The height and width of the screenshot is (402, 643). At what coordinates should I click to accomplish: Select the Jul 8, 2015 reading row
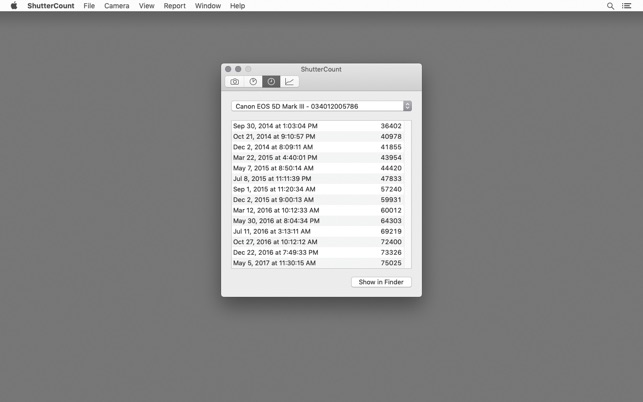318,178
